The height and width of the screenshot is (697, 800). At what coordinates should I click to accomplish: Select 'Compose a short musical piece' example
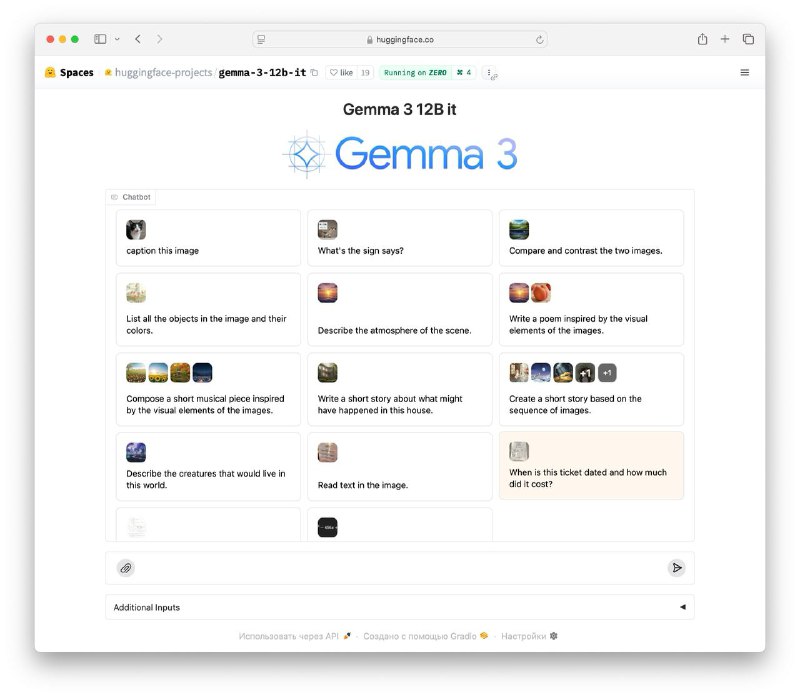pos(208,389)
